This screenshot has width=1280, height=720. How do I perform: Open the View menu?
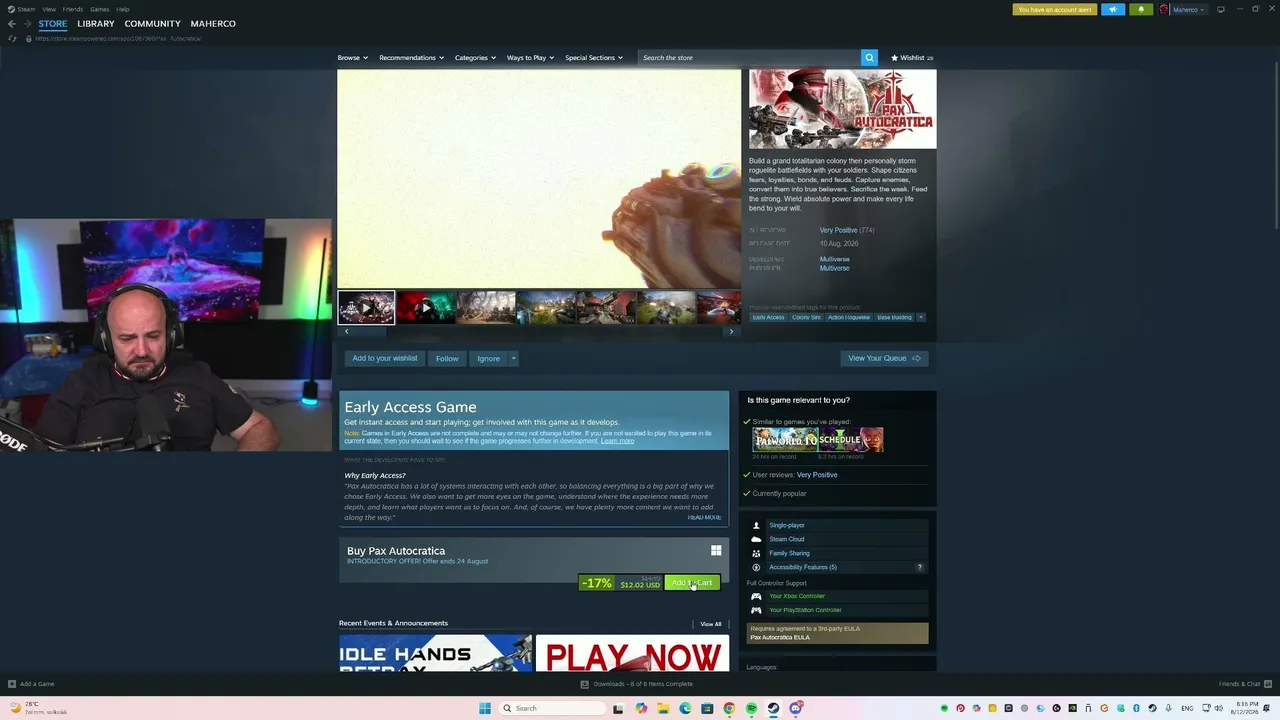[49, 9]
